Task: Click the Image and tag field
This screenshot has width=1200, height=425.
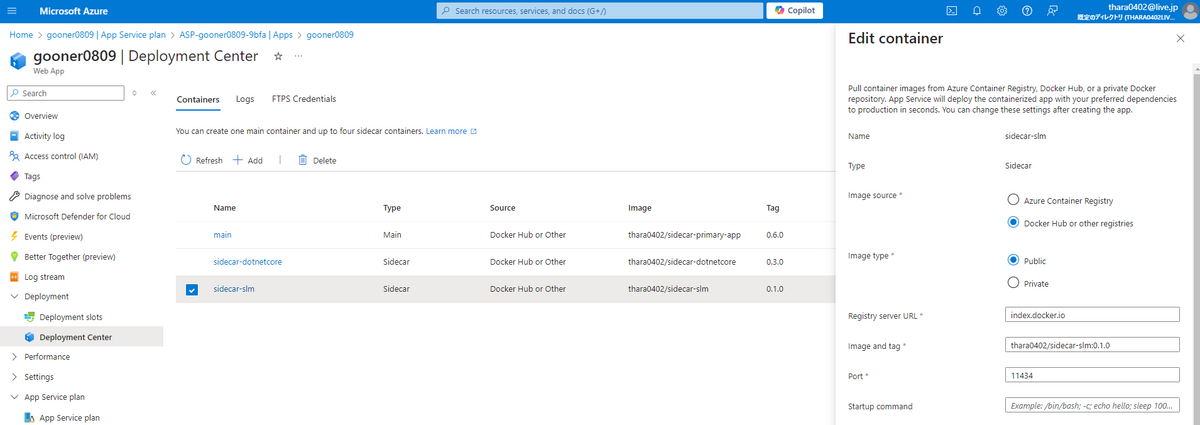Action: [x=1092, y=345]
